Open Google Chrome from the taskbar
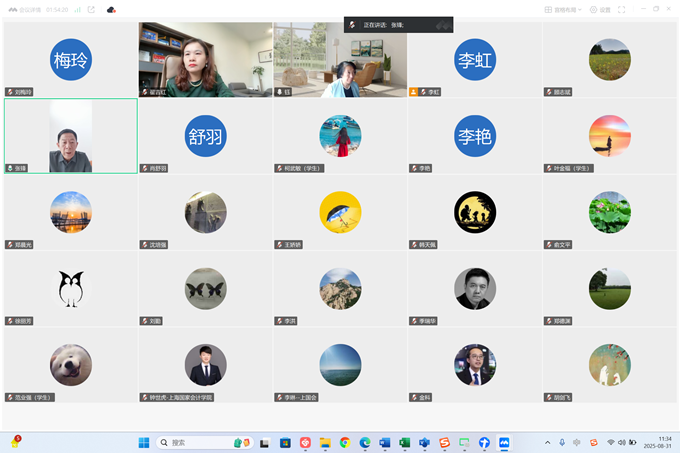The image size is (680, 453). coord(345,442)
